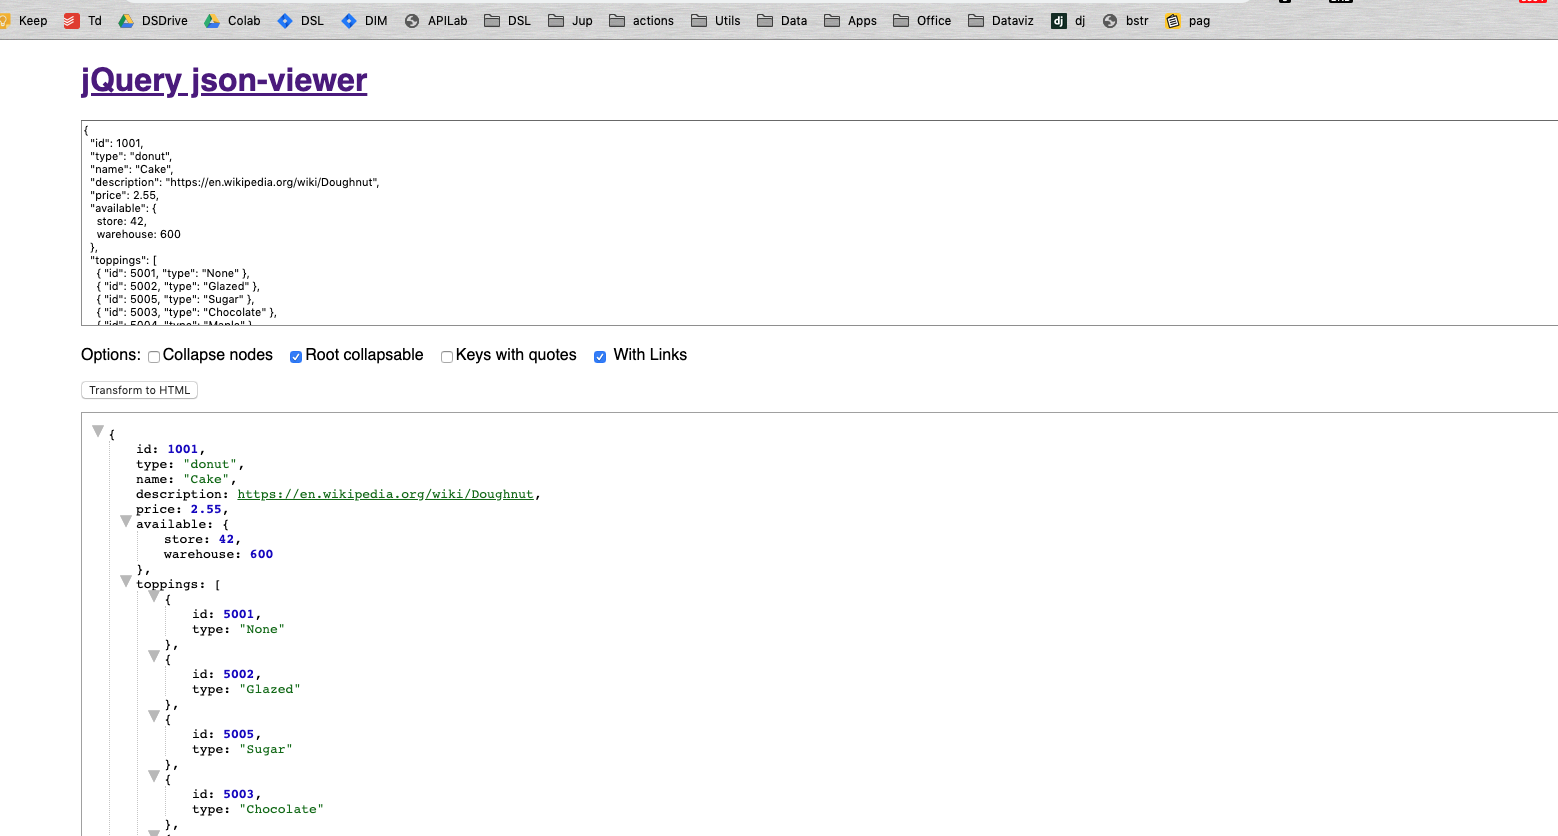1558x836 pixels.
Task: Open the DSL diamond-icon bookmark
Action: [x=301, y=20]
